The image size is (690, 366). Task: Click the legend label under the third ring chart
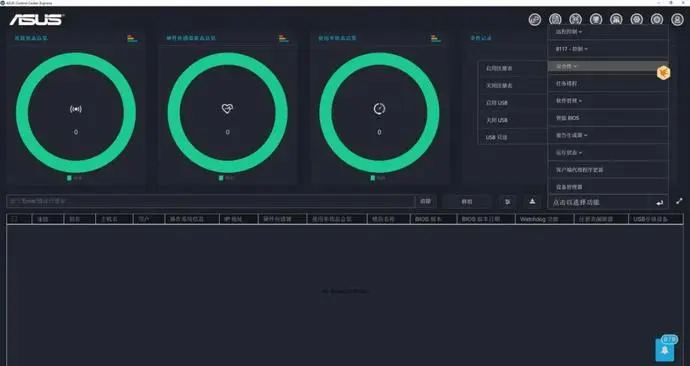coord(378,178)
